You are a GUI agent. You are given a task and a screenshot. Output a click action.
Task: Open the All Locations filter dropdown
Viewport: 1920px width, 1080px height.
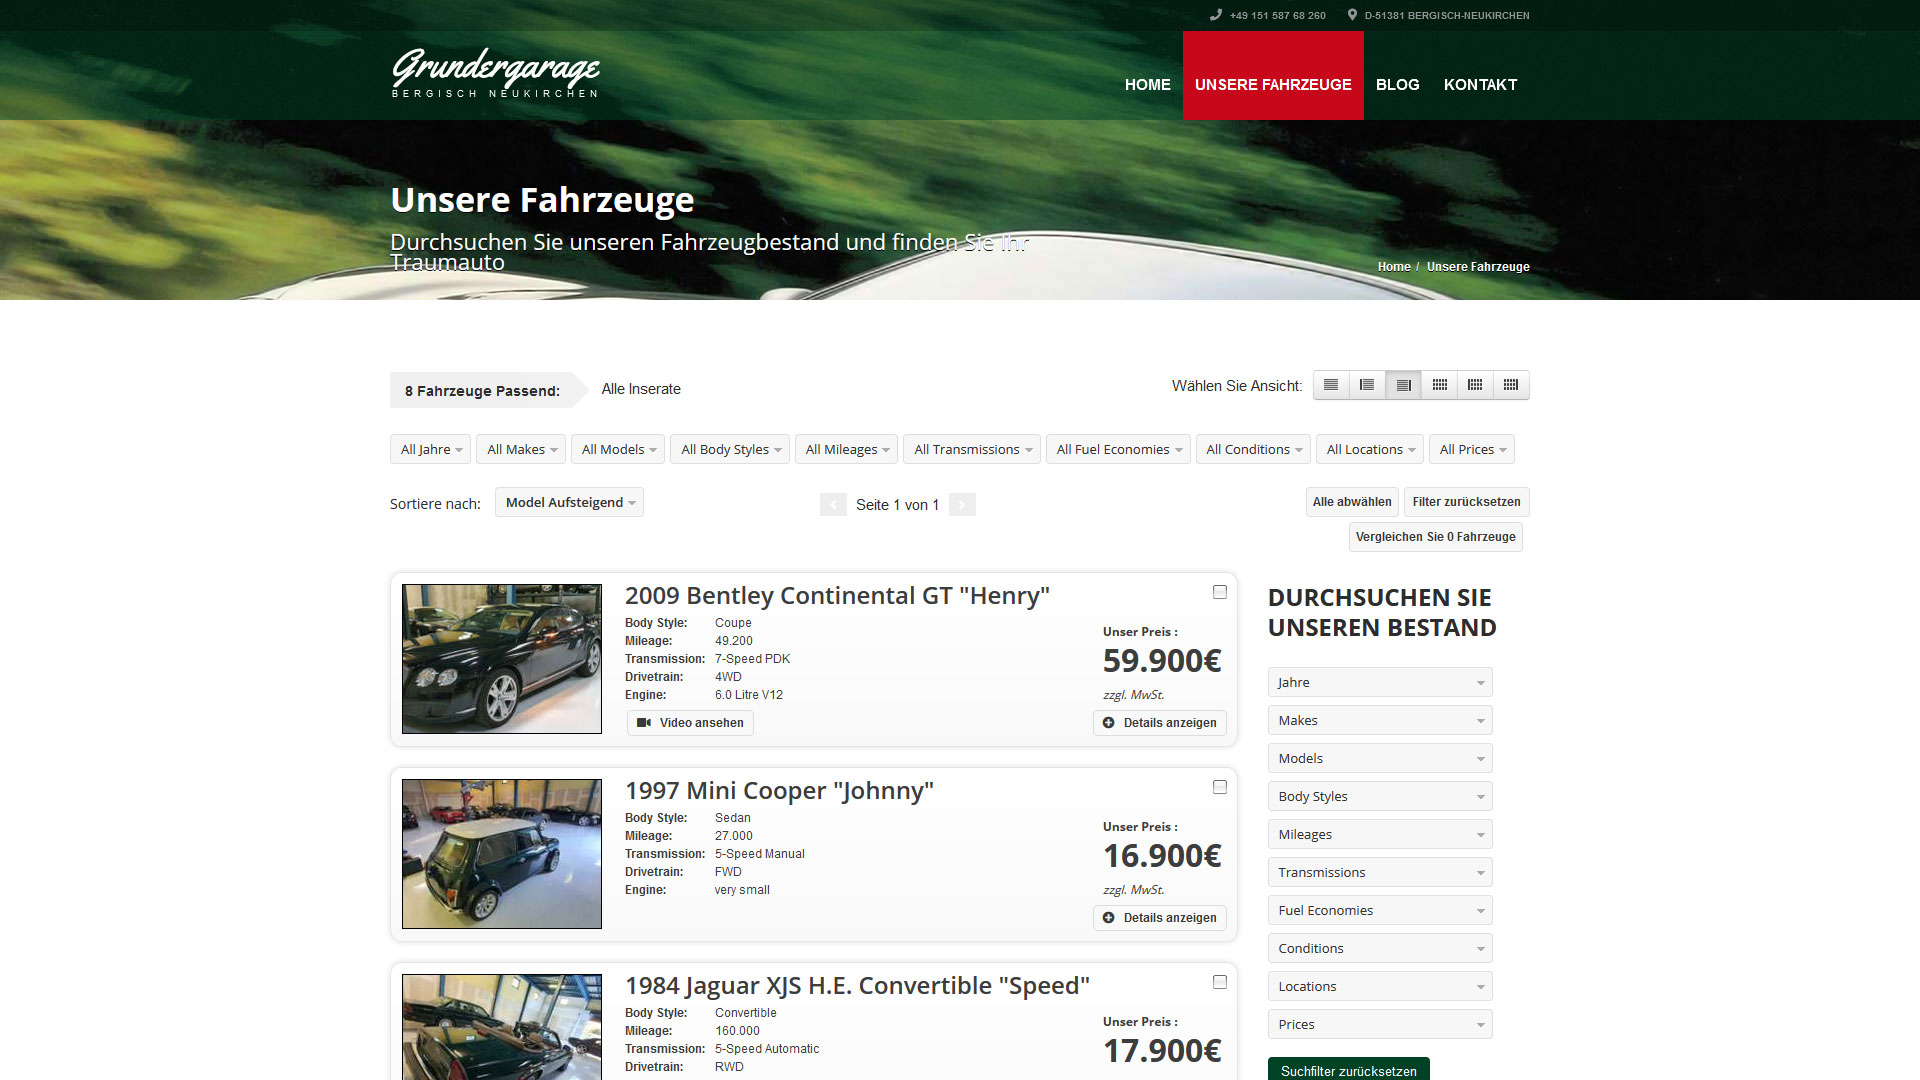coord(1370,449)
